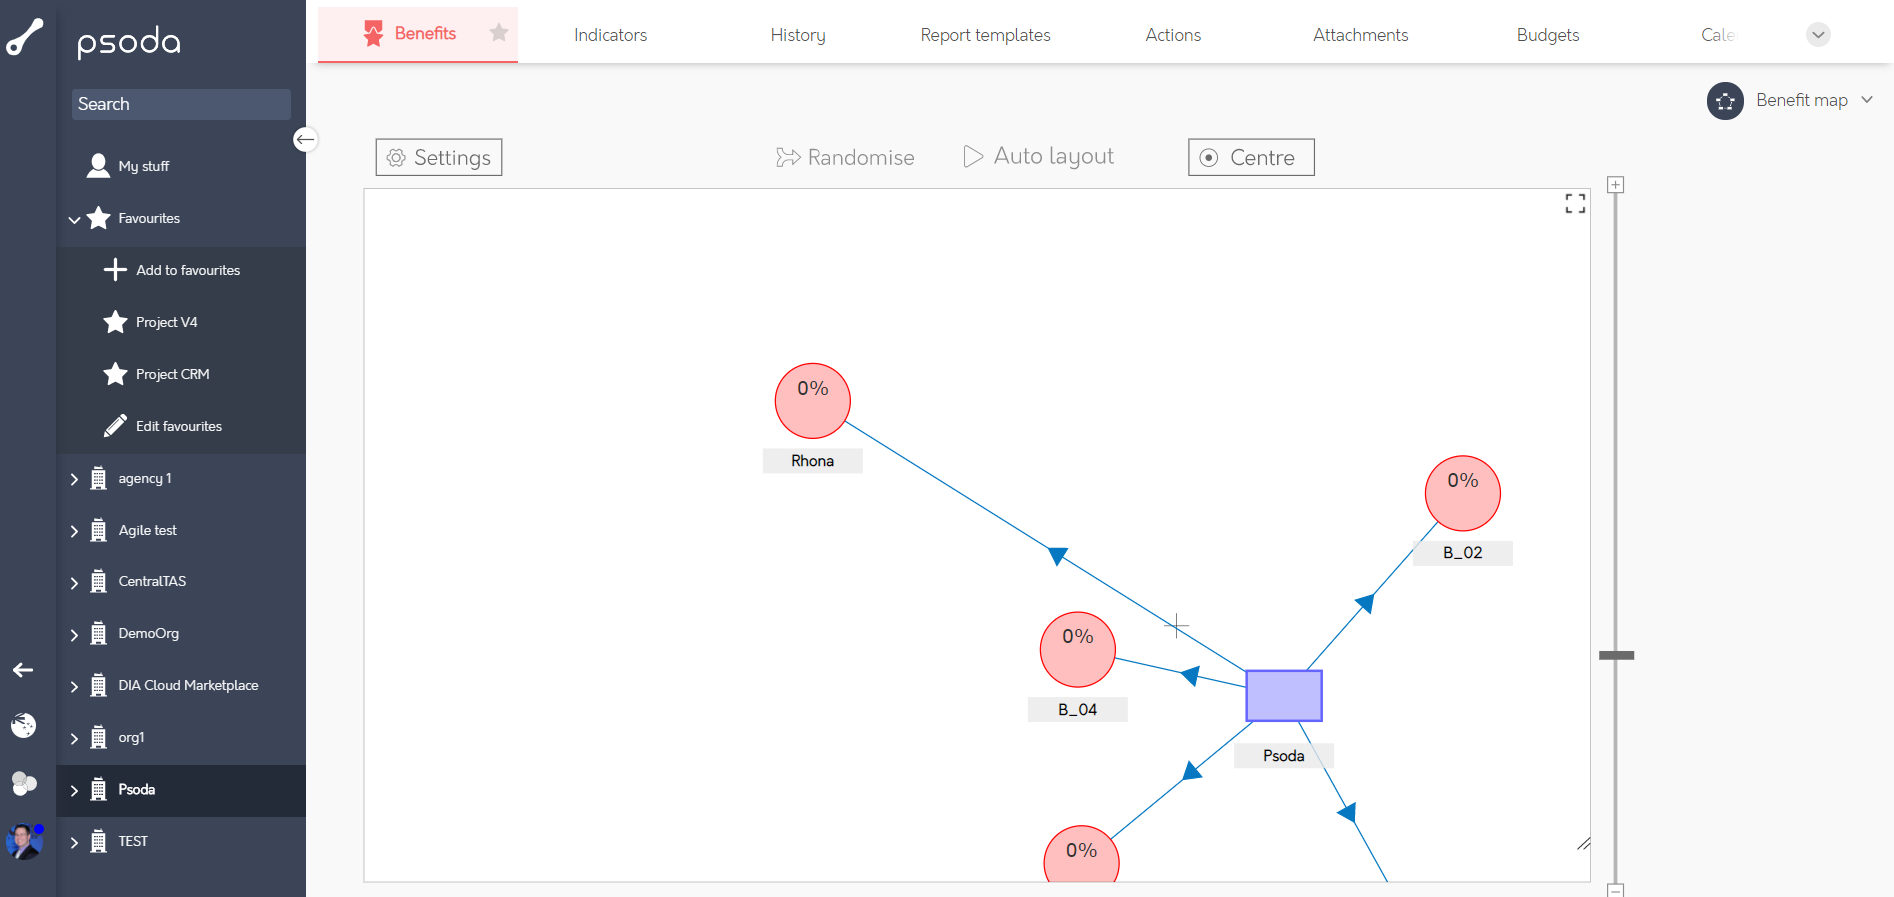Click the Settings button
The image size is (1894, 897).
click(439, 157)
